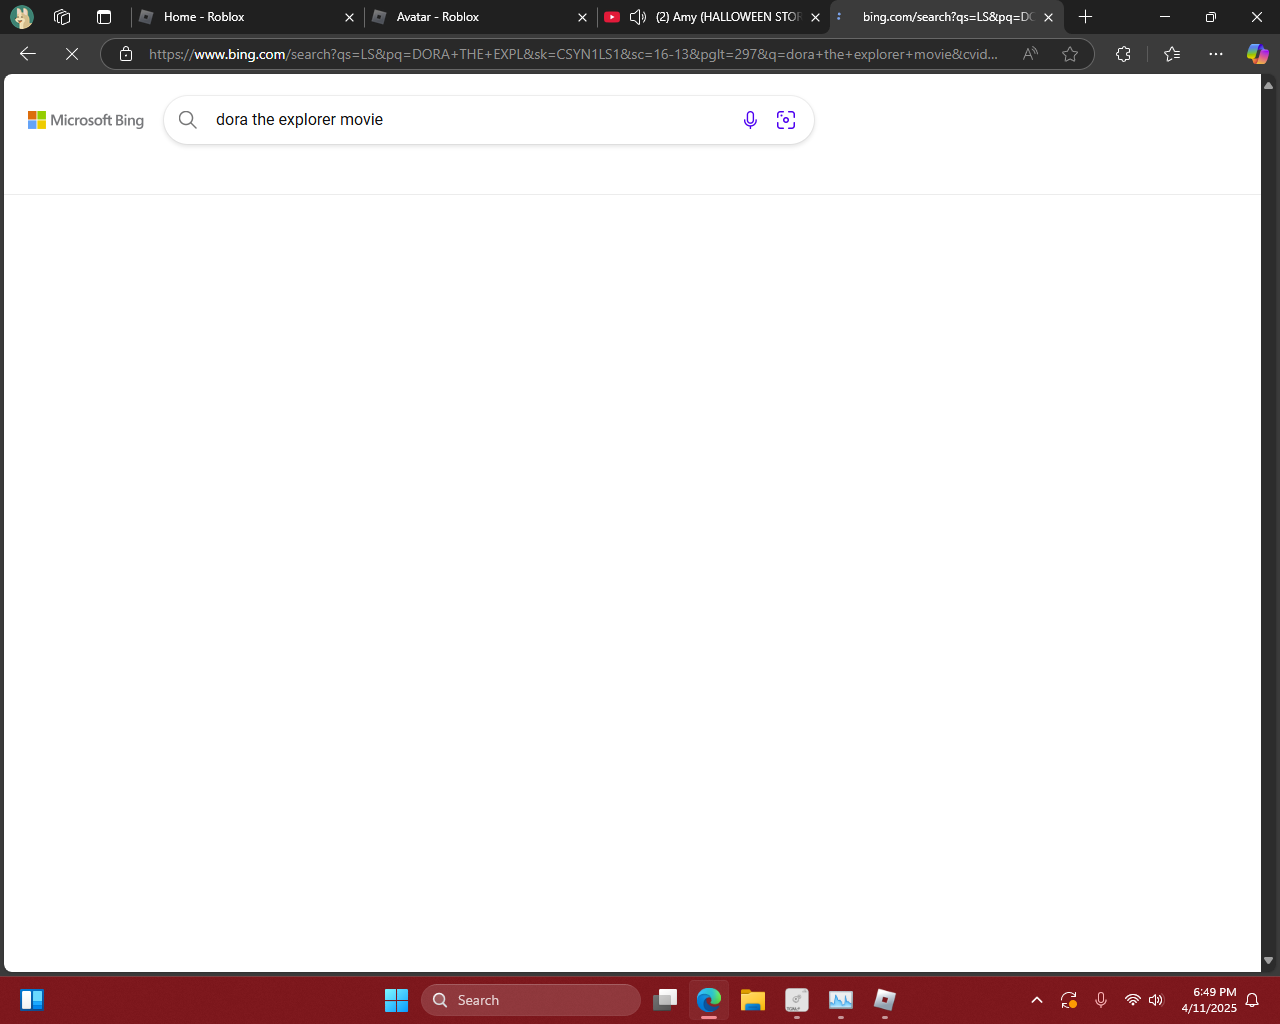
Task: Open the sync update tray icon
Action: tap(1069, 1000)
